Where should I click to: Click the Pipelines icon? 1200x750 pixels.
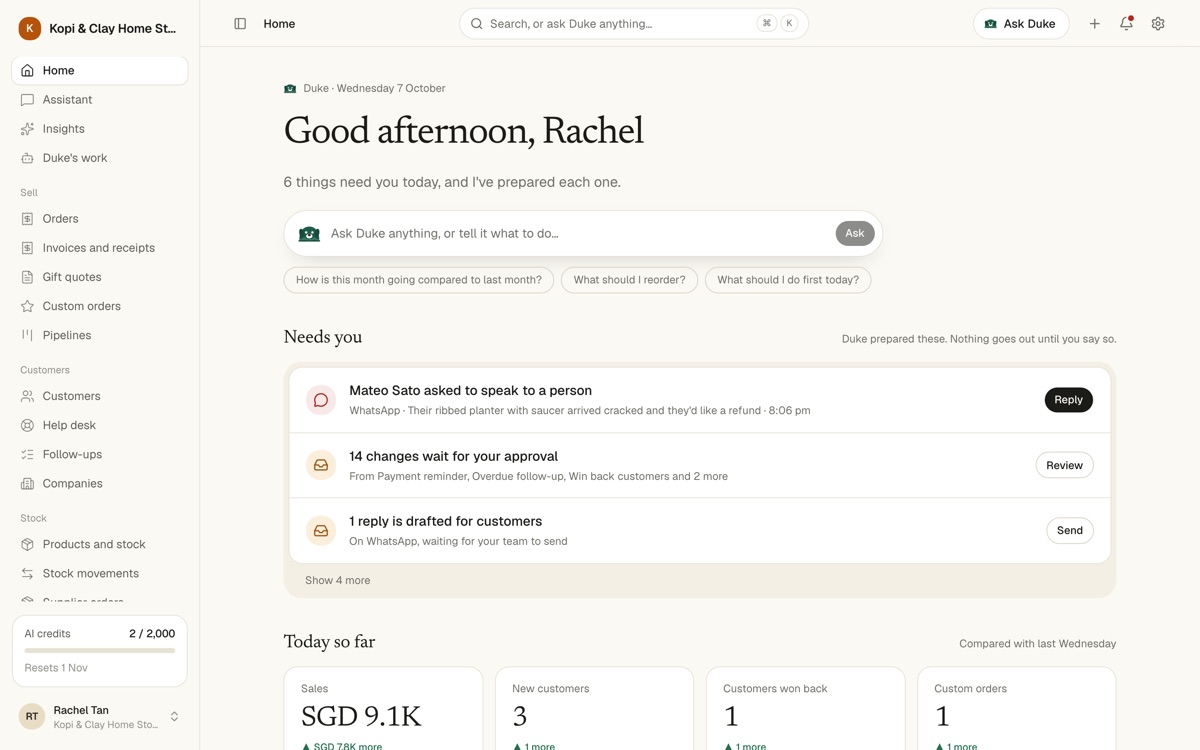click(28, 334)
